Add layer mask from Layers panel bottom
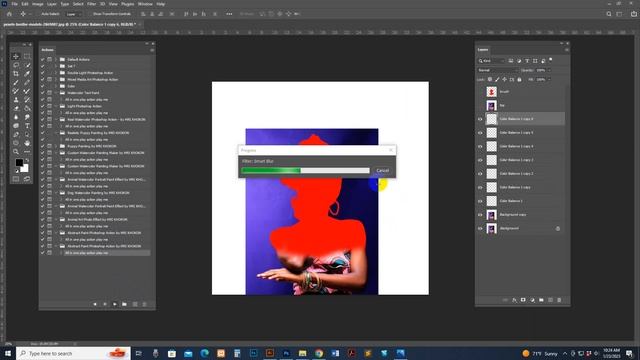Image resolution: width=640 pixels, height=360 pixels. [x=523, y=300]
